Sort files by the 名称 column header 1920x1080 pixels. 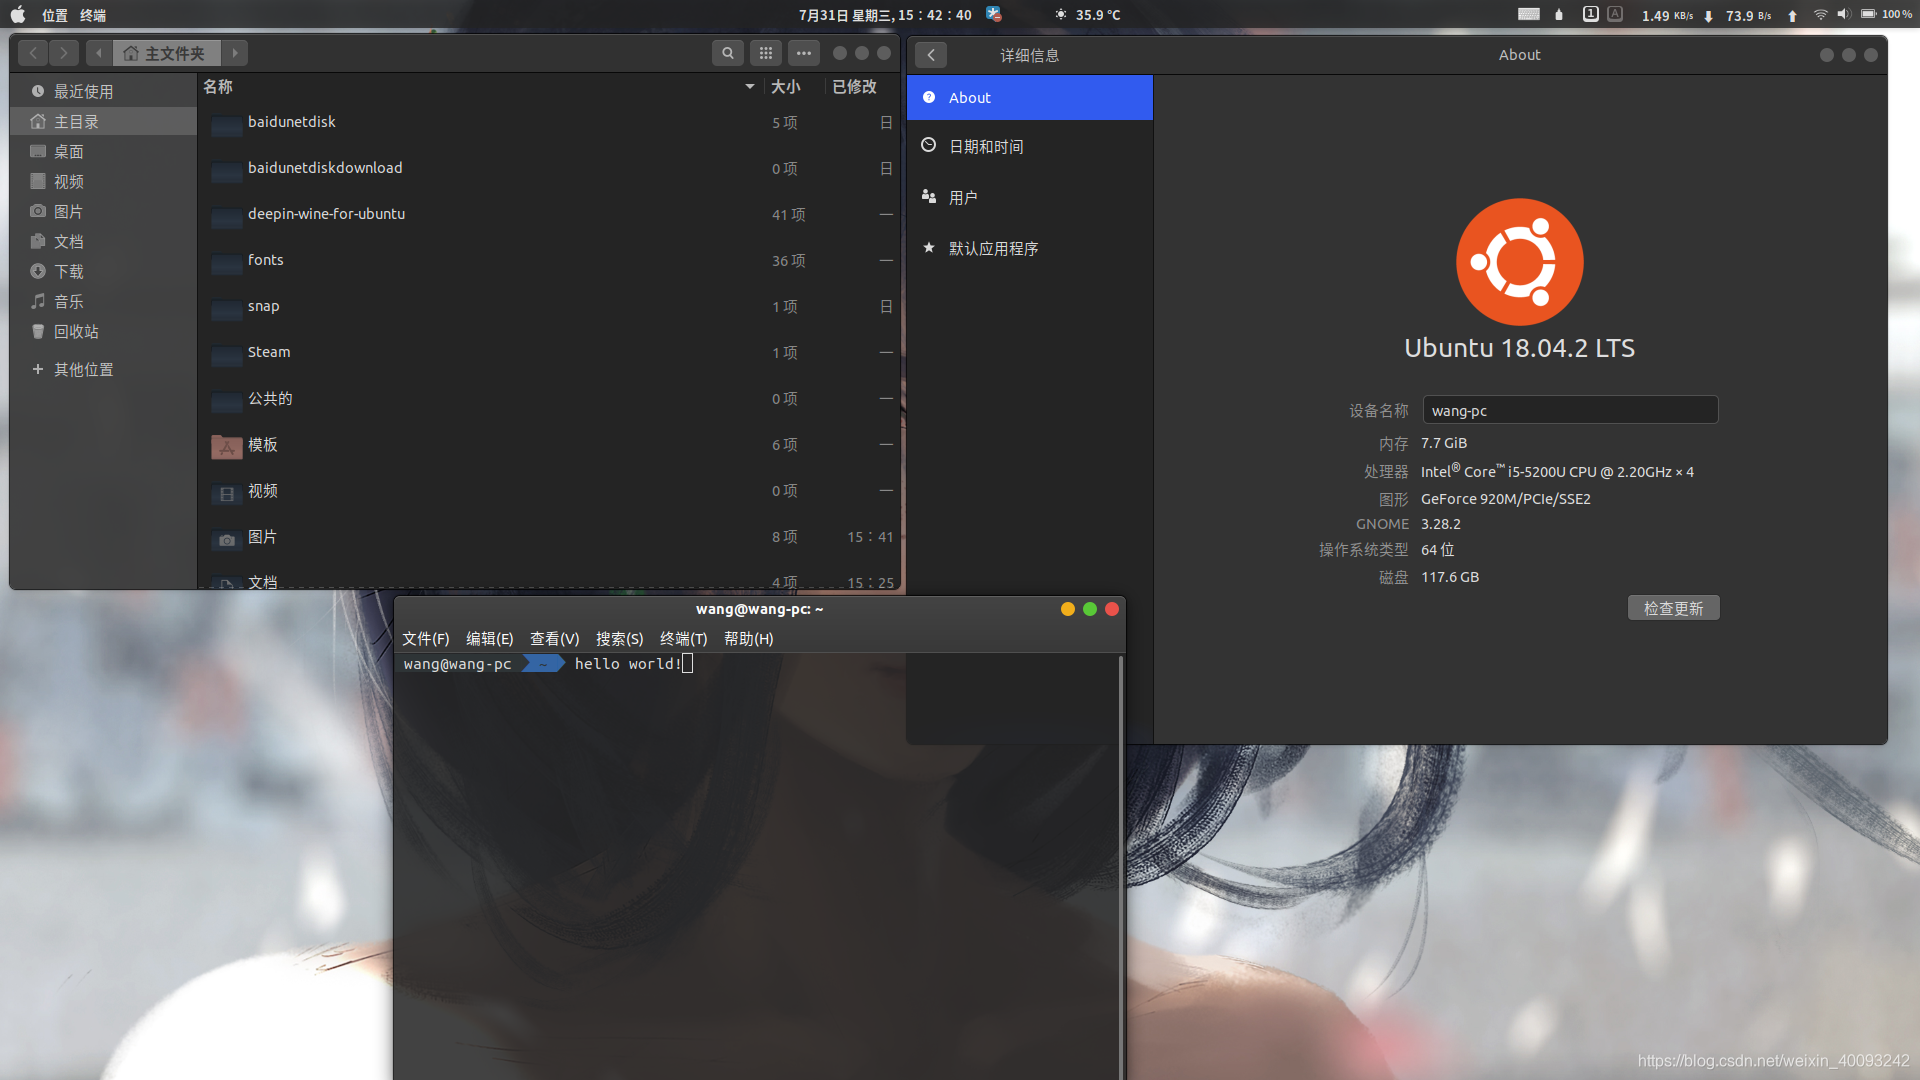point(480,87)
